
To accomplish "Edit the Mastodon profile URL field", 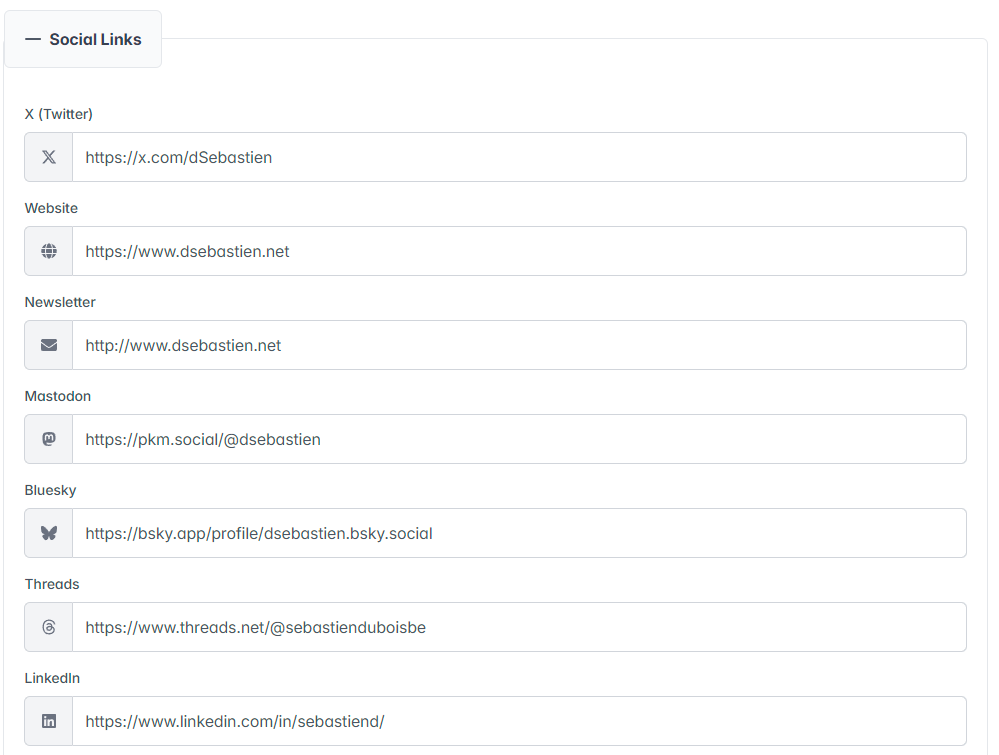I will (518, 439).
